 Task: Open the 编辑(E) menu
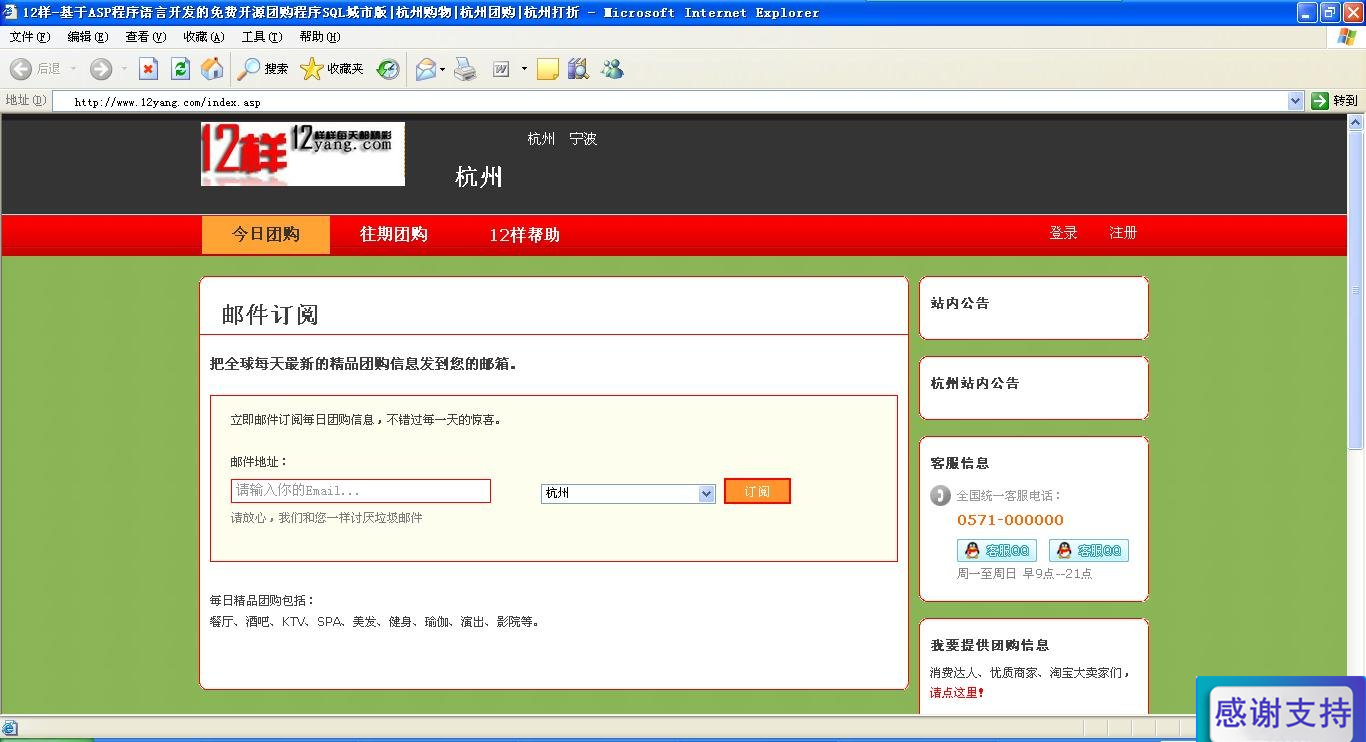[x=87, y=37]
